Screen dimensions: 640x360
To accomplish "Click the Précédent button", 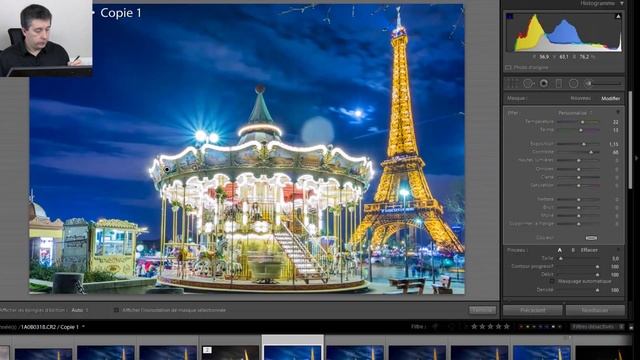I will pos(533,310).
